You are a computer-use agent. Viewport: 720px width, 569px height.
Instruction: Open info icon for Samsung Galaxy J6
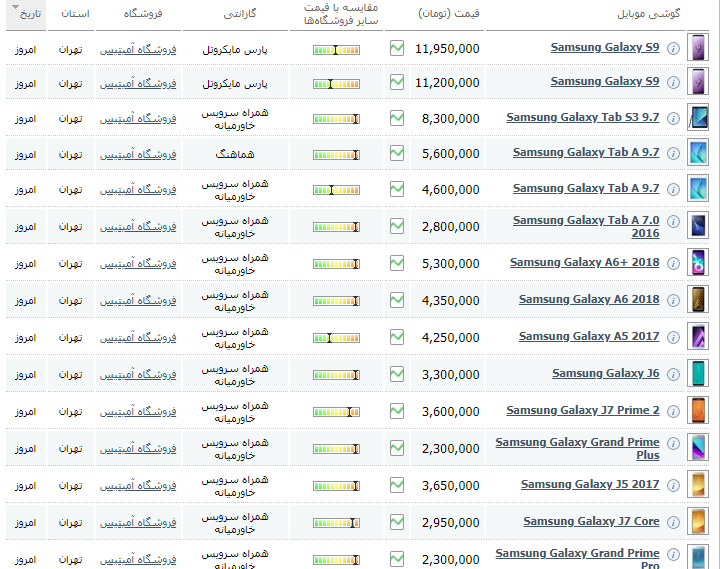pyautogui.click(x=674, y=374)
